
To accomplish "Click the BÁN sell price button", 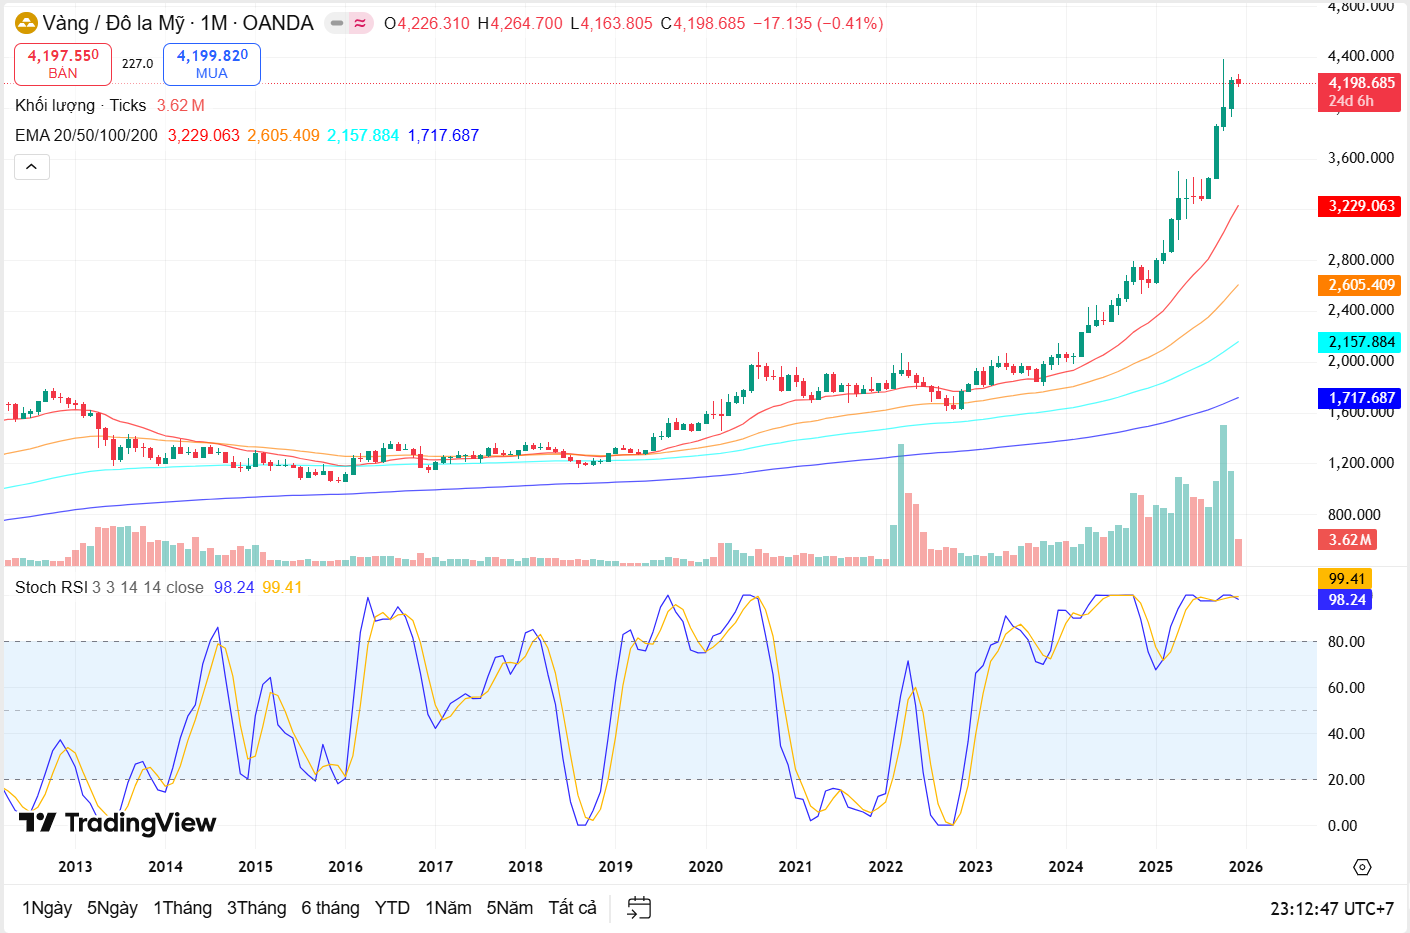I will pyautogui.click(x=63, y=64).
